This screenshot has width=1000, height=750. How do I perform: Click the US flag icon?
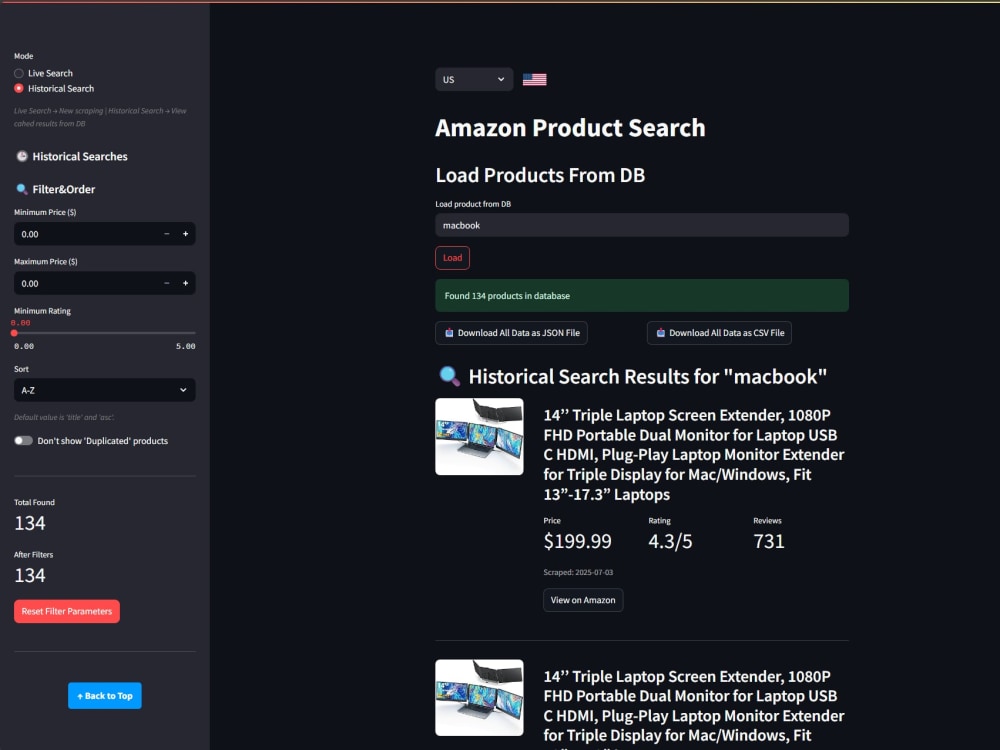coord(534,79)
